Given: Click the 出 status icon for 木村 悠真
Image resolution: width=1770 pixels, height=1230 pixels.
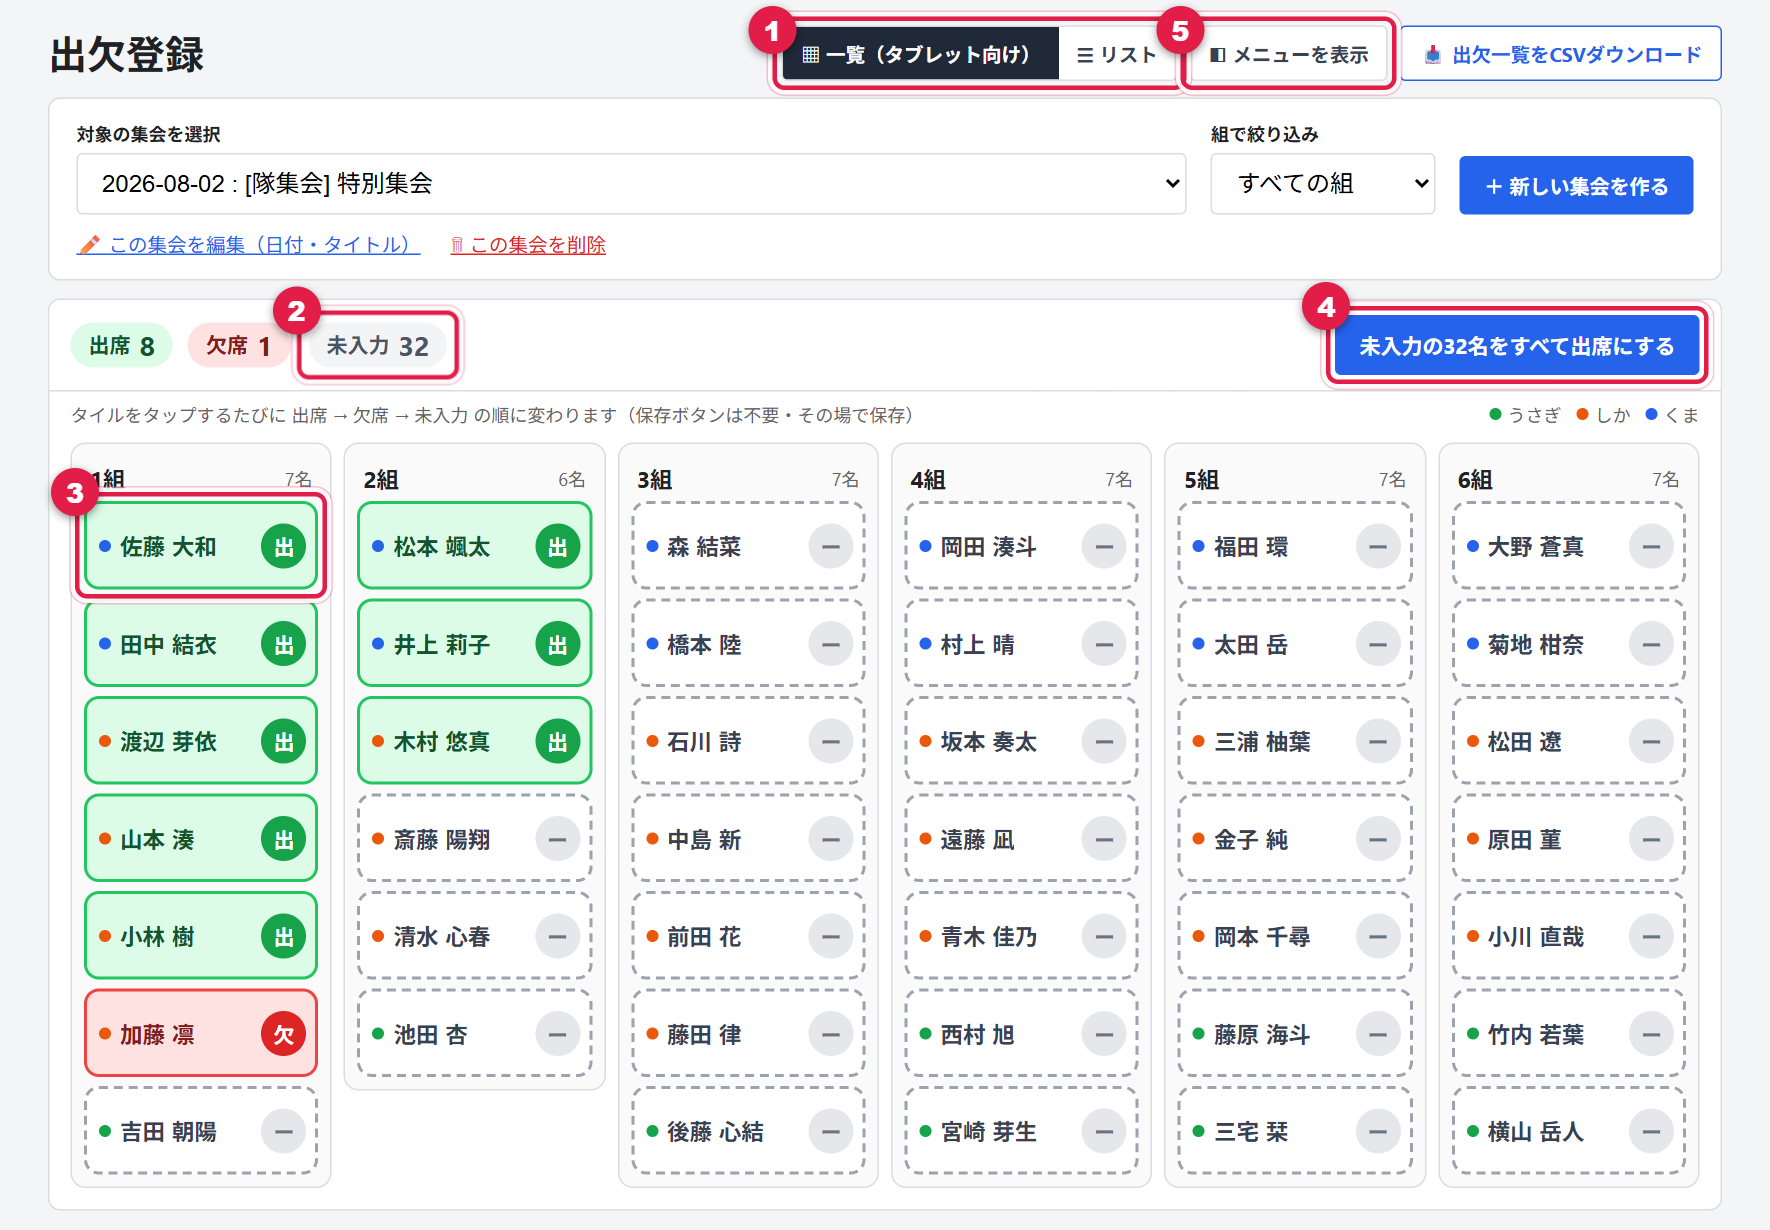Looking at the screenshot, I should (x=558, y=742).
